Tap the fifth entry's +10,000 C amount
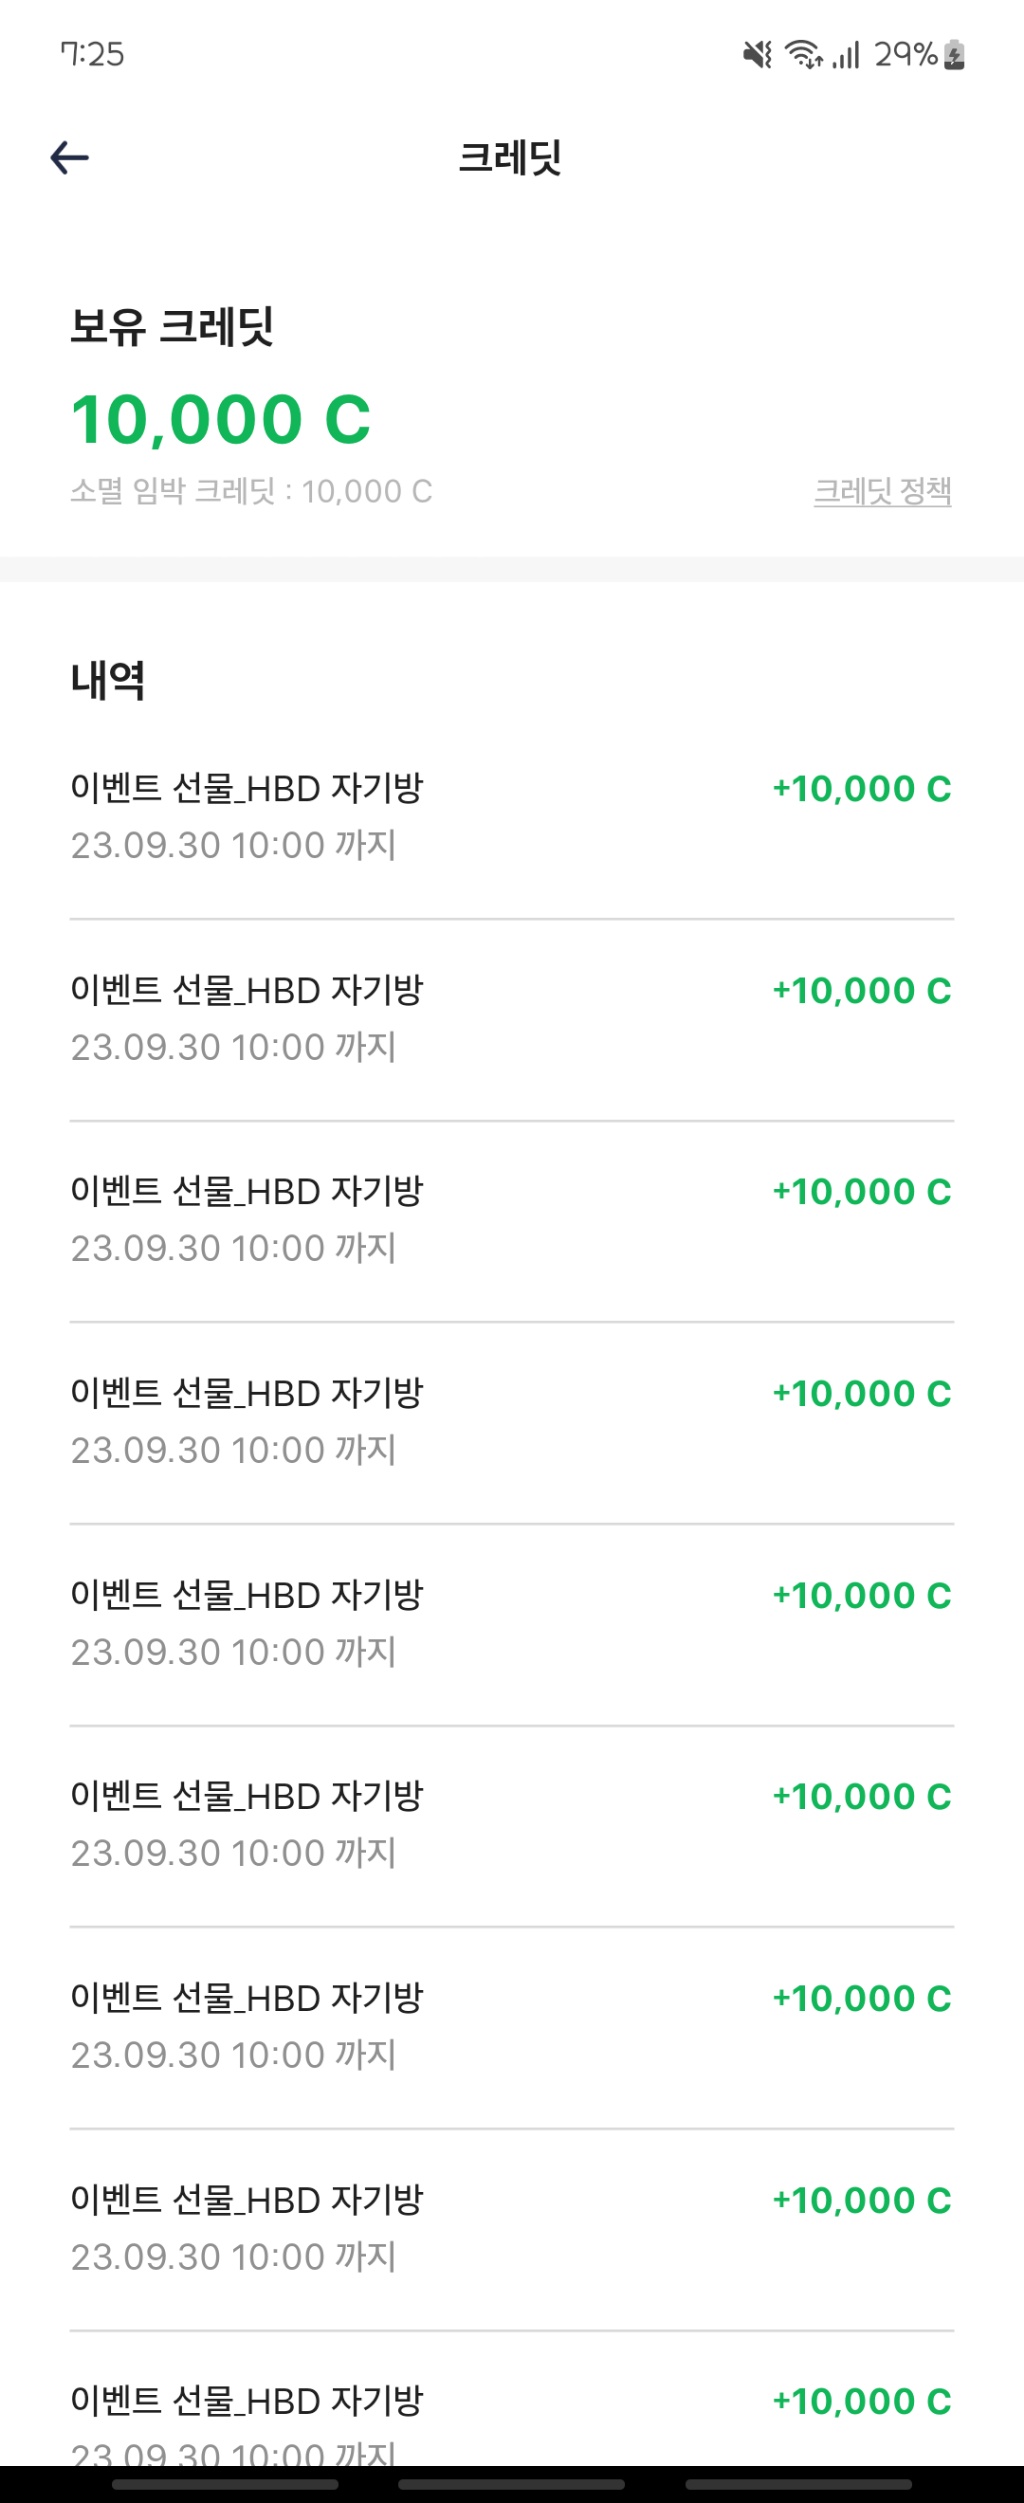 [862, 1596]
